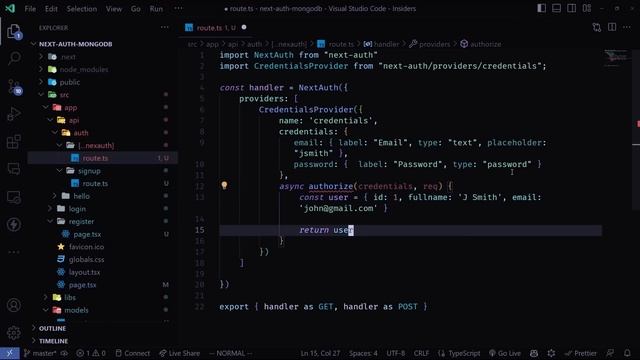Open the Run menu

point(156,9)
